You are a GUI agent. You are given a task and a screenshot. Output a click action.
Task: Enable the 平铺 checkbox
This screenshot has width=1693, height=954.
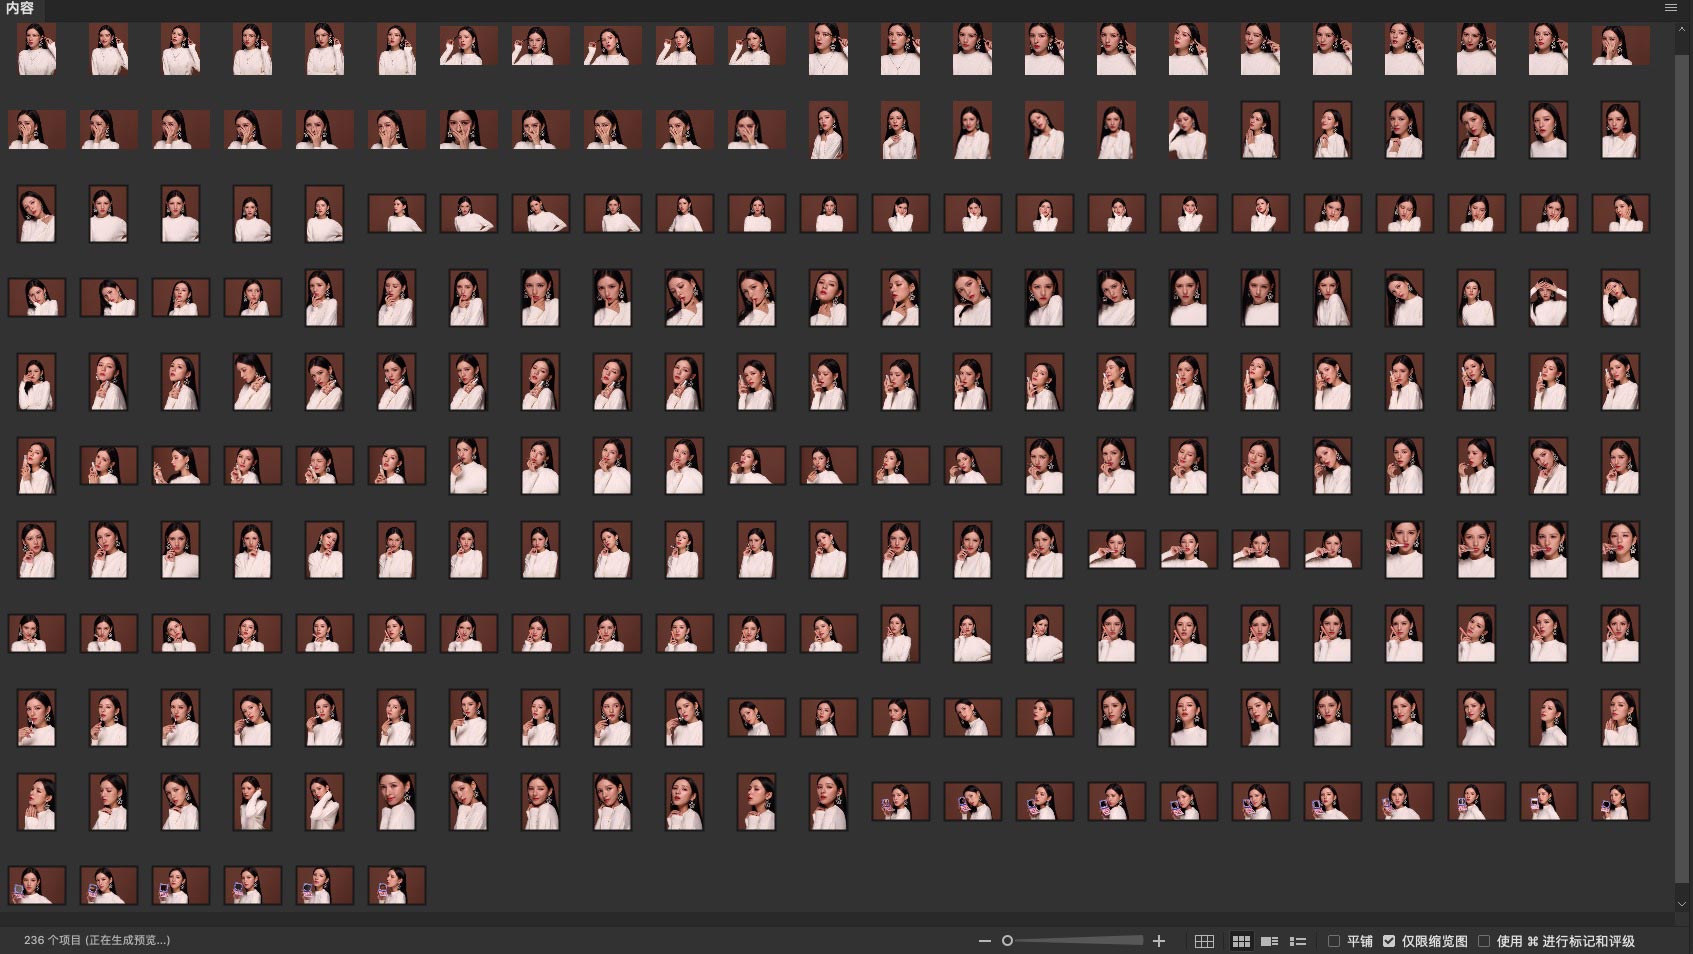[1334, 941]
